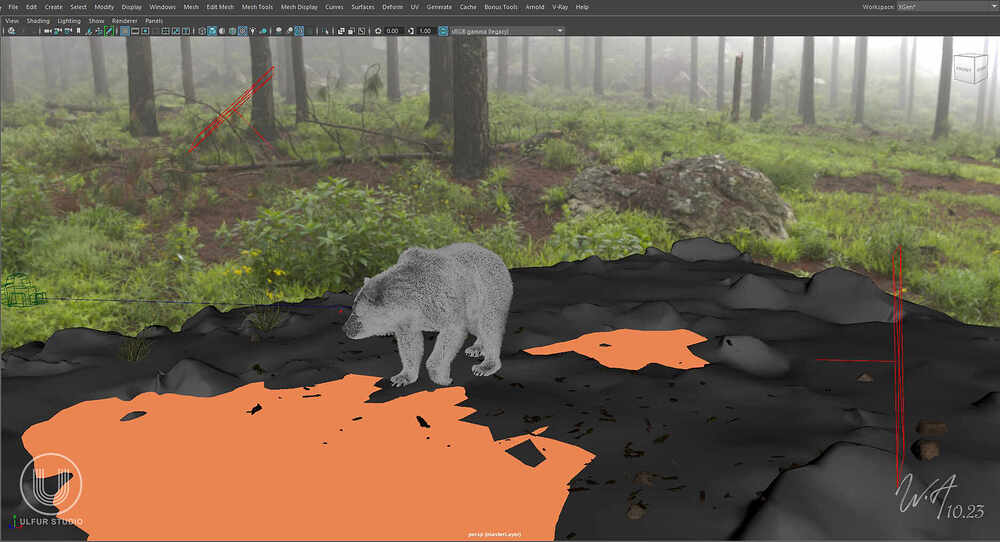The width and height of the screenshot is (1000, 542).
Task: Click Screen Space Ambient Occlusion icon
Action: 278,31
